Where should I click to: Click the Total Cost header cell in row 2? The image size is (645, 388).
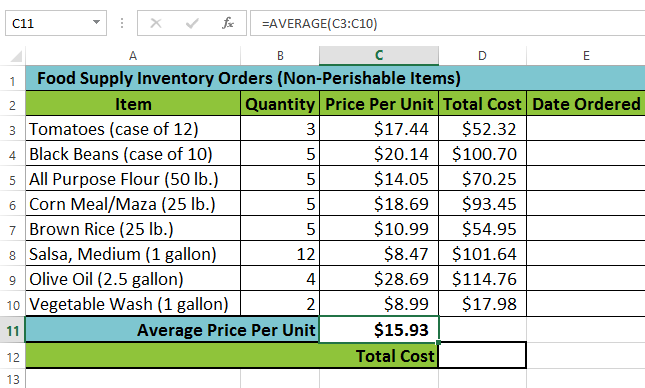(x=483, y=104)
